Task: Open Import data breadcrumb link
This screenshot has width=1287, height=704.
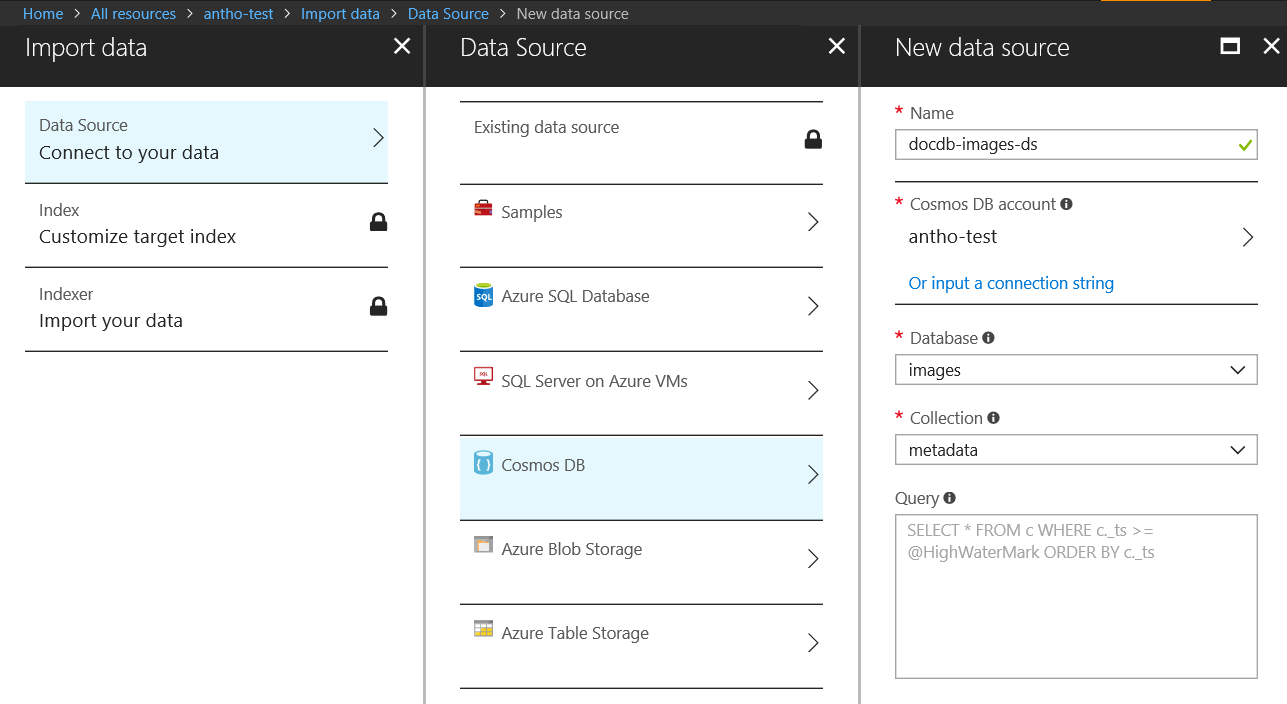Action: click(x=340, y=14)
